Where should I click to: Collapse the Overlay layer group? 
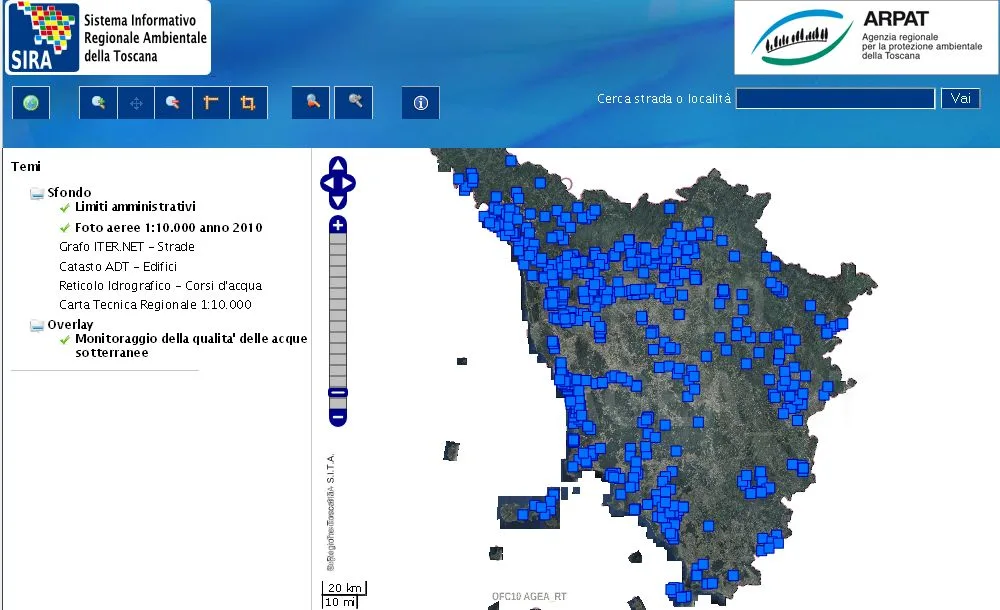tap(37, 325)
